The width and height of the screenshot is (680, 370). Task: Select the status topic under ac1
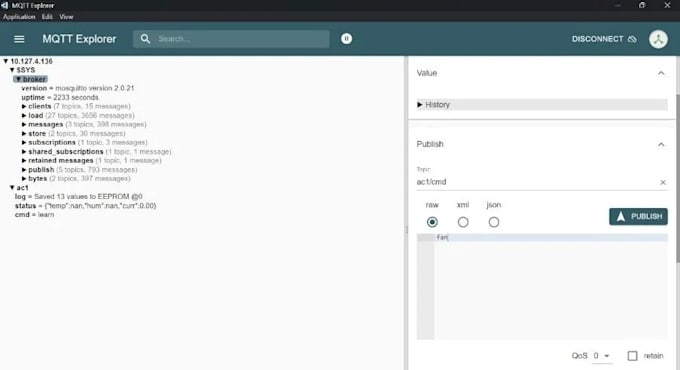[x=85, y=206]
